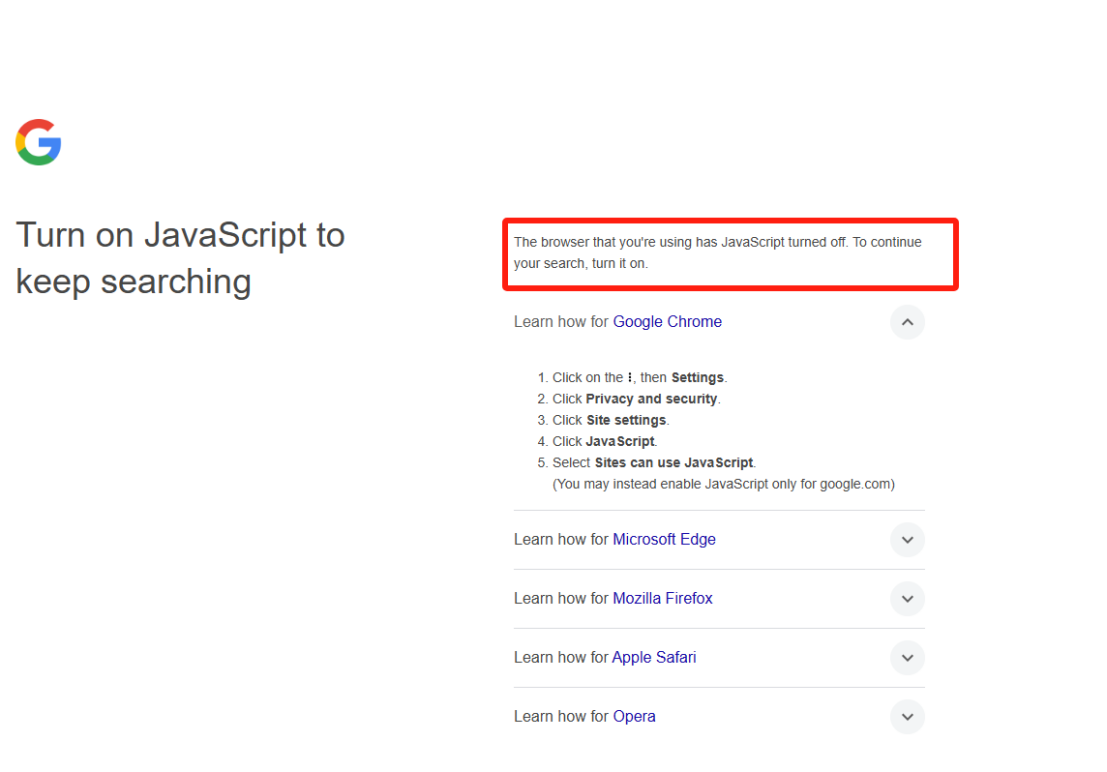The width and height of the screenshot is (1107, 772).
Task: Expand the Microsoft Edge chevron arrow
Action: [x=907, y=540]
